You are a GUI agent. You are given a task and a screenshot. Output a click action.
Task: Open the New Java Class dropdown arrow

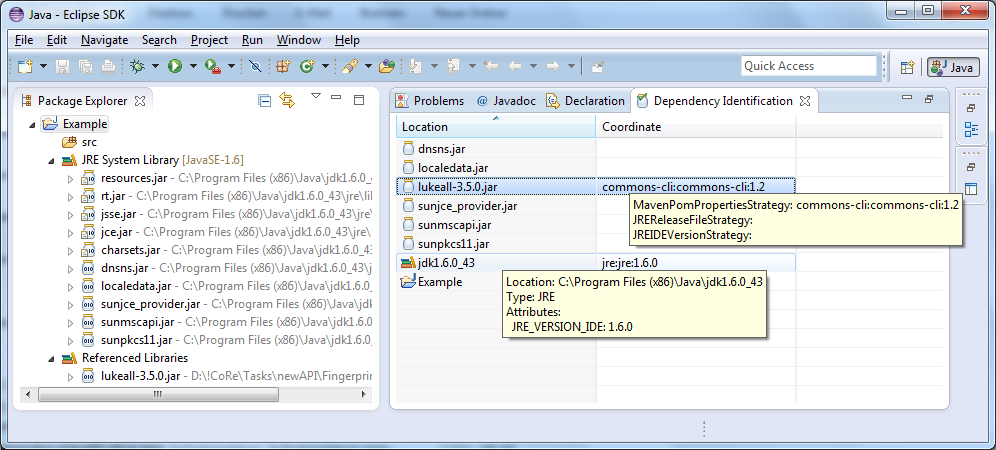(325, 66)
